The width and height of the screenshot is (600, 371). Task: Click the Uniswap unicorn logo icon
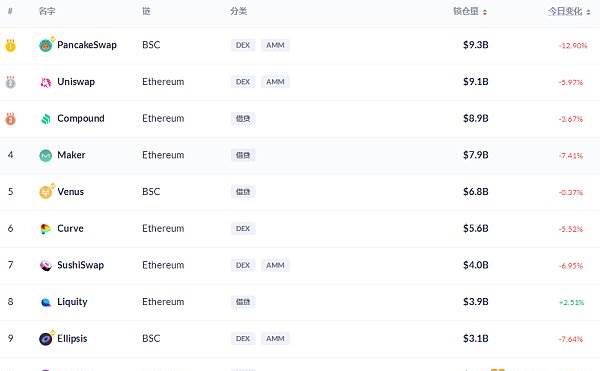pyautogui.click(x=46, y=82)
